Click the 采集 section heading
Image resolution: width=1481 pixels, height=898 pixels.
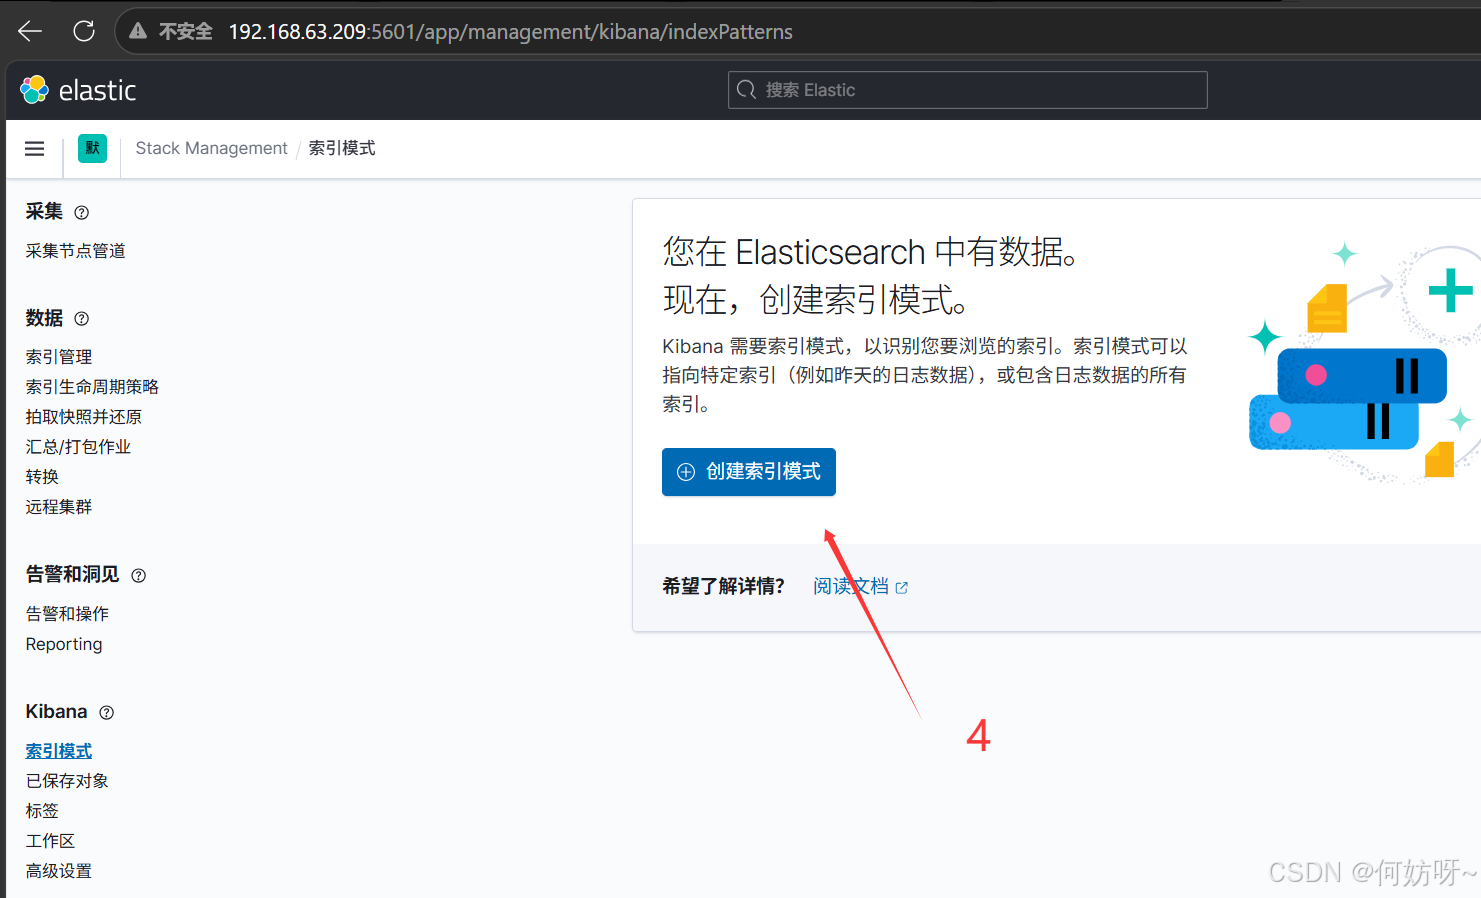click(44, 212)
